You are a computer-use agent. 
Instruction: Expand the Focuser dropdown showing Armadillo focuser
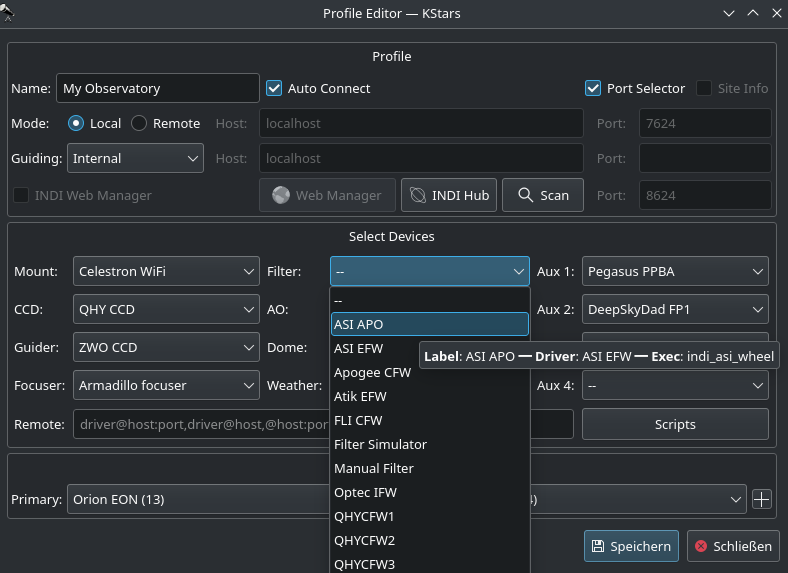click(166, 385)
